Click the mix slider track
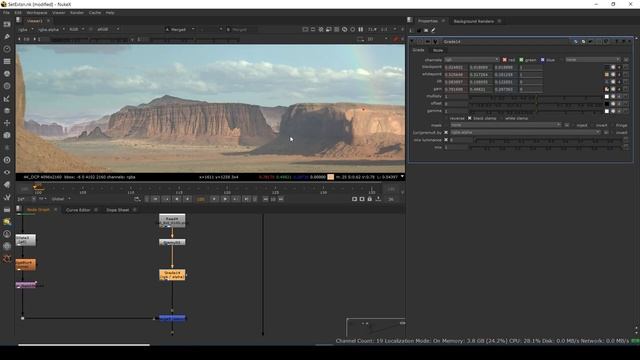The width and height of the screenshot is (640, 360). (546, 147)
